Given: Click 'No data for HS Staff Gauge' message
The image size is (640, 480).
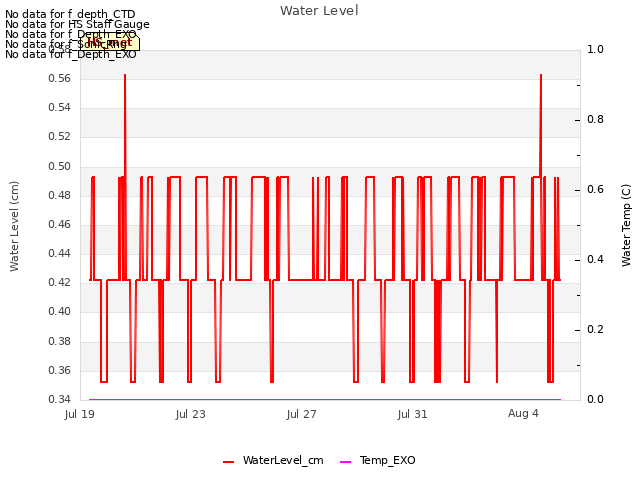Looking at the screenshot, I should coord(77,24).
